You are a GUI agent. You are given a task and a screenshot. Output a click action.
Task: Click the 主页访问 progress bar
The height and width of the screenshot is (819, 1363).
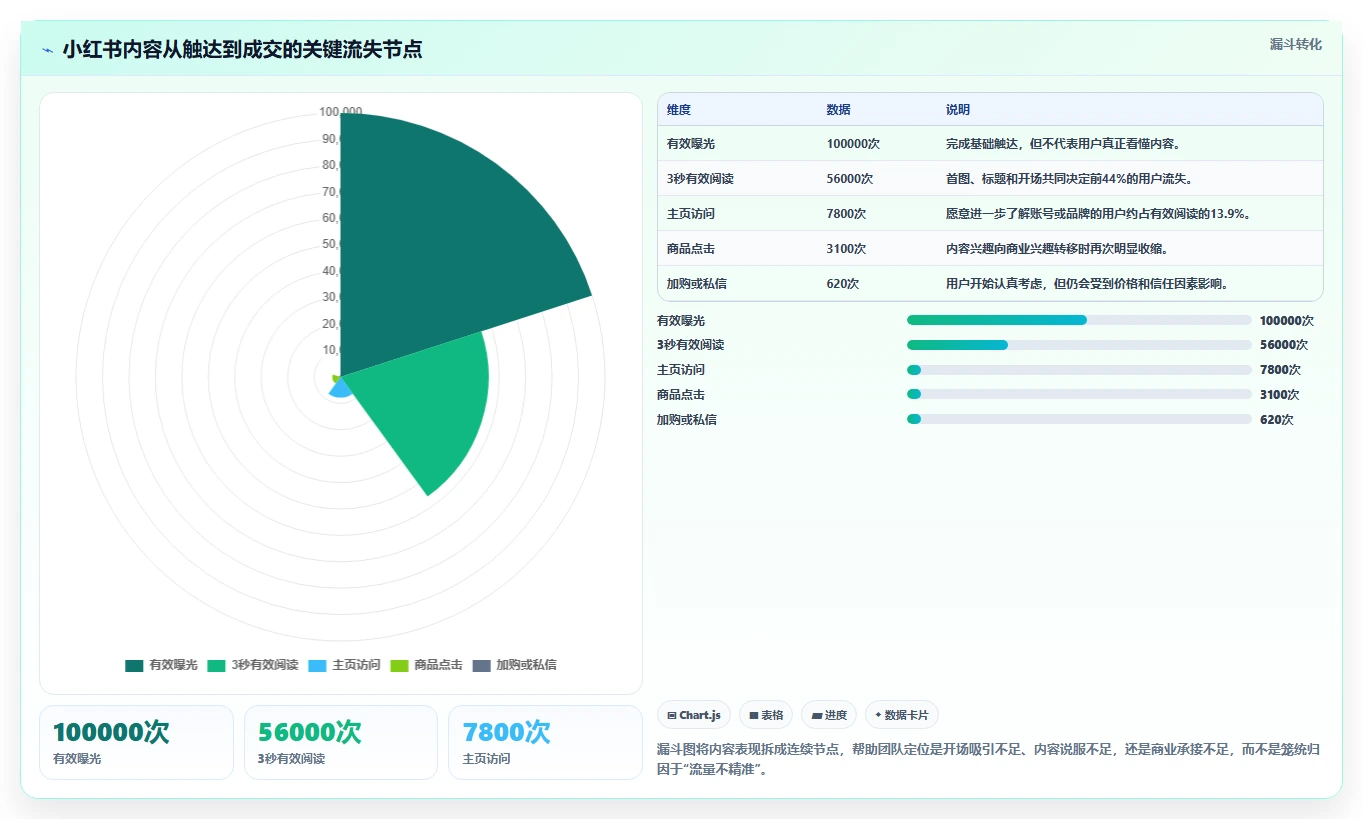[1079, 370]
